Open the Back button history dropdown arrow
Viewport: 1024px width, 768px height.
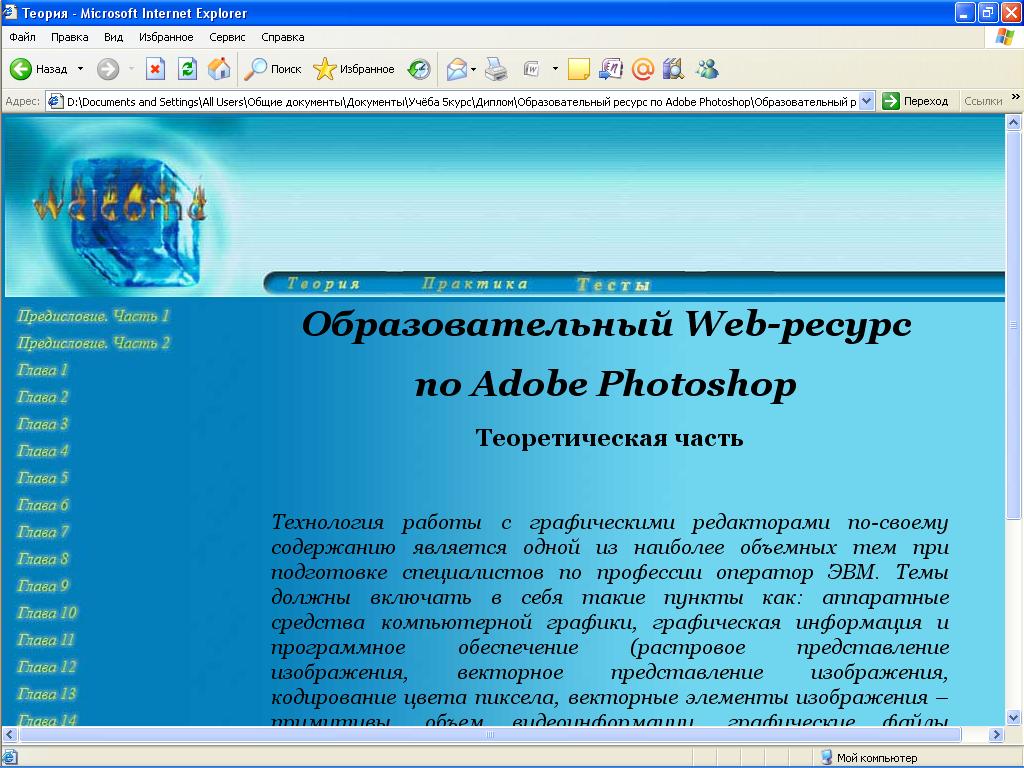[80, 69]
